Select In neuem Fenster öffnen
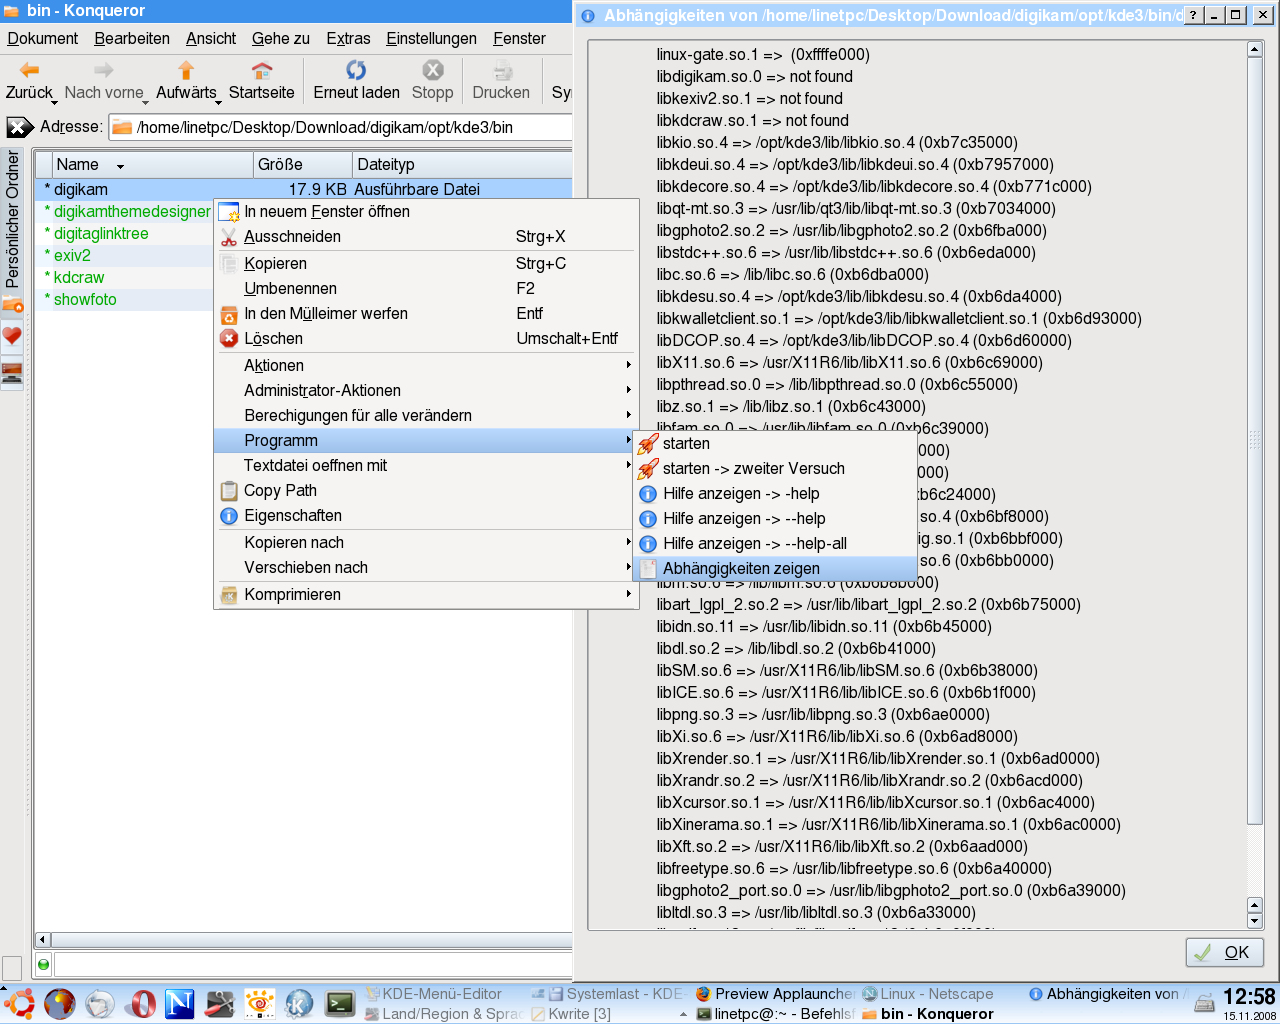1280x1024 pixels. click(427, 212)
